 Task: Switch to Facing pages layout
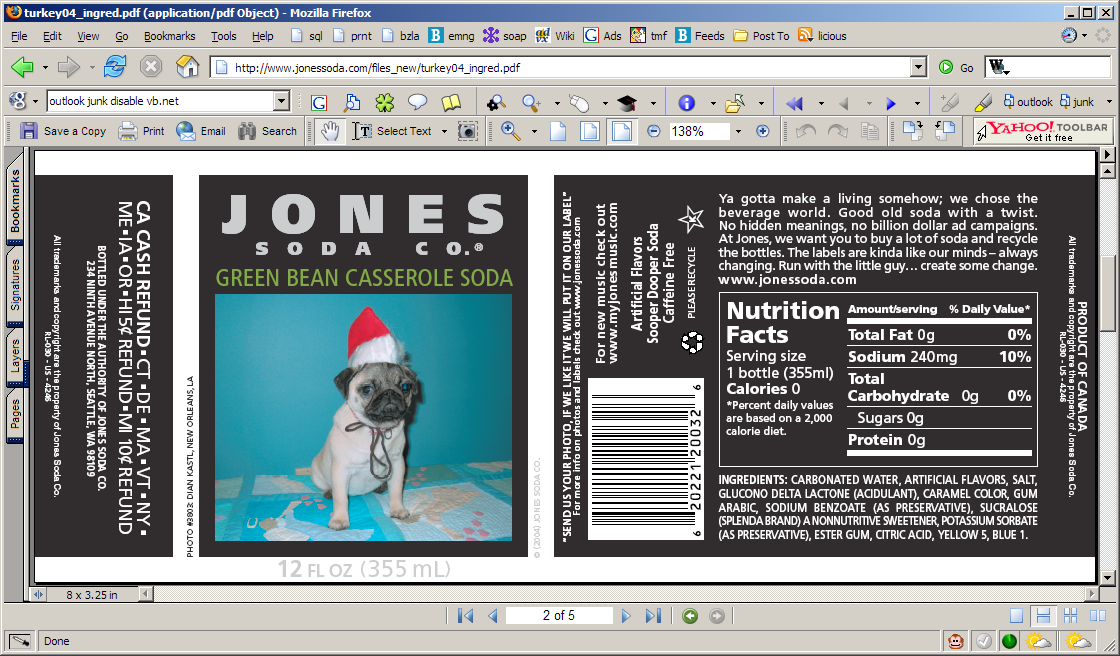pyautogui.click(x=1097, y=615)
